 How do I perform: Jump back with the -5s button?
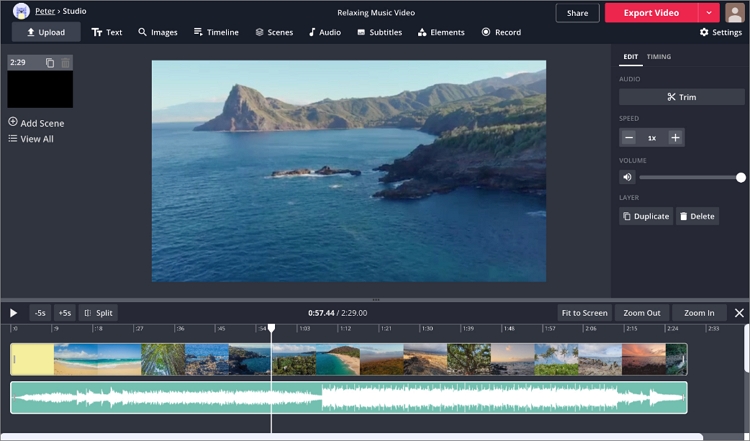coord(40,313)
